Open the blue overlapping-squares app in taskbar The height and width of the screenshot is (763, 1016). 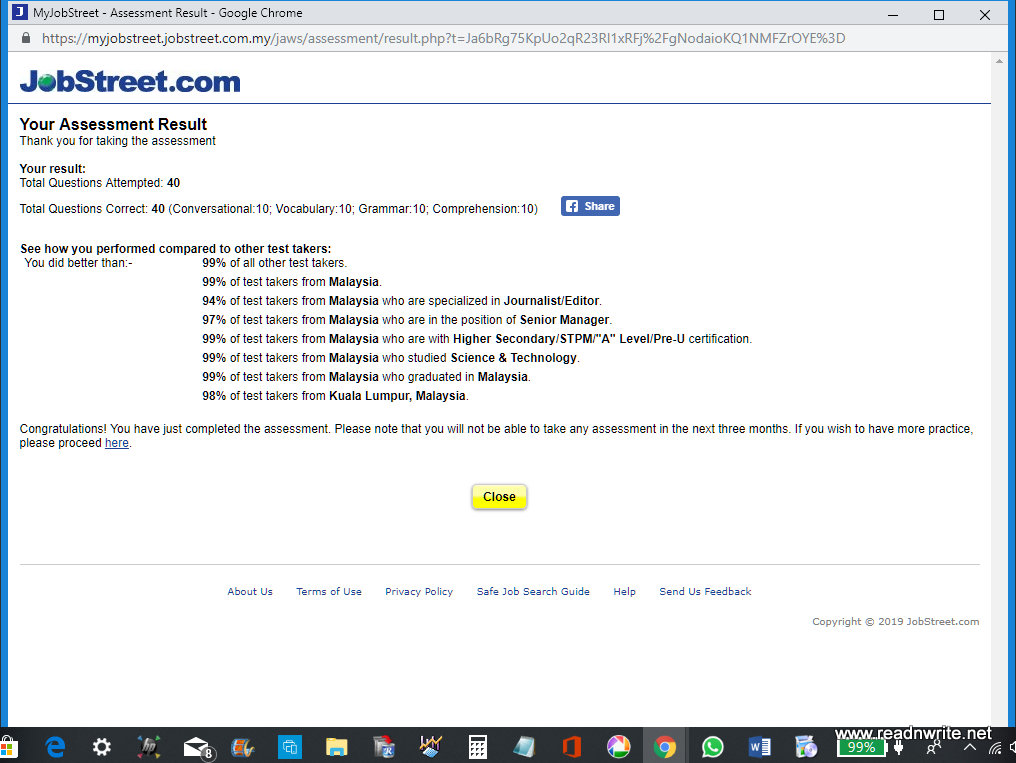pos(290,747)
